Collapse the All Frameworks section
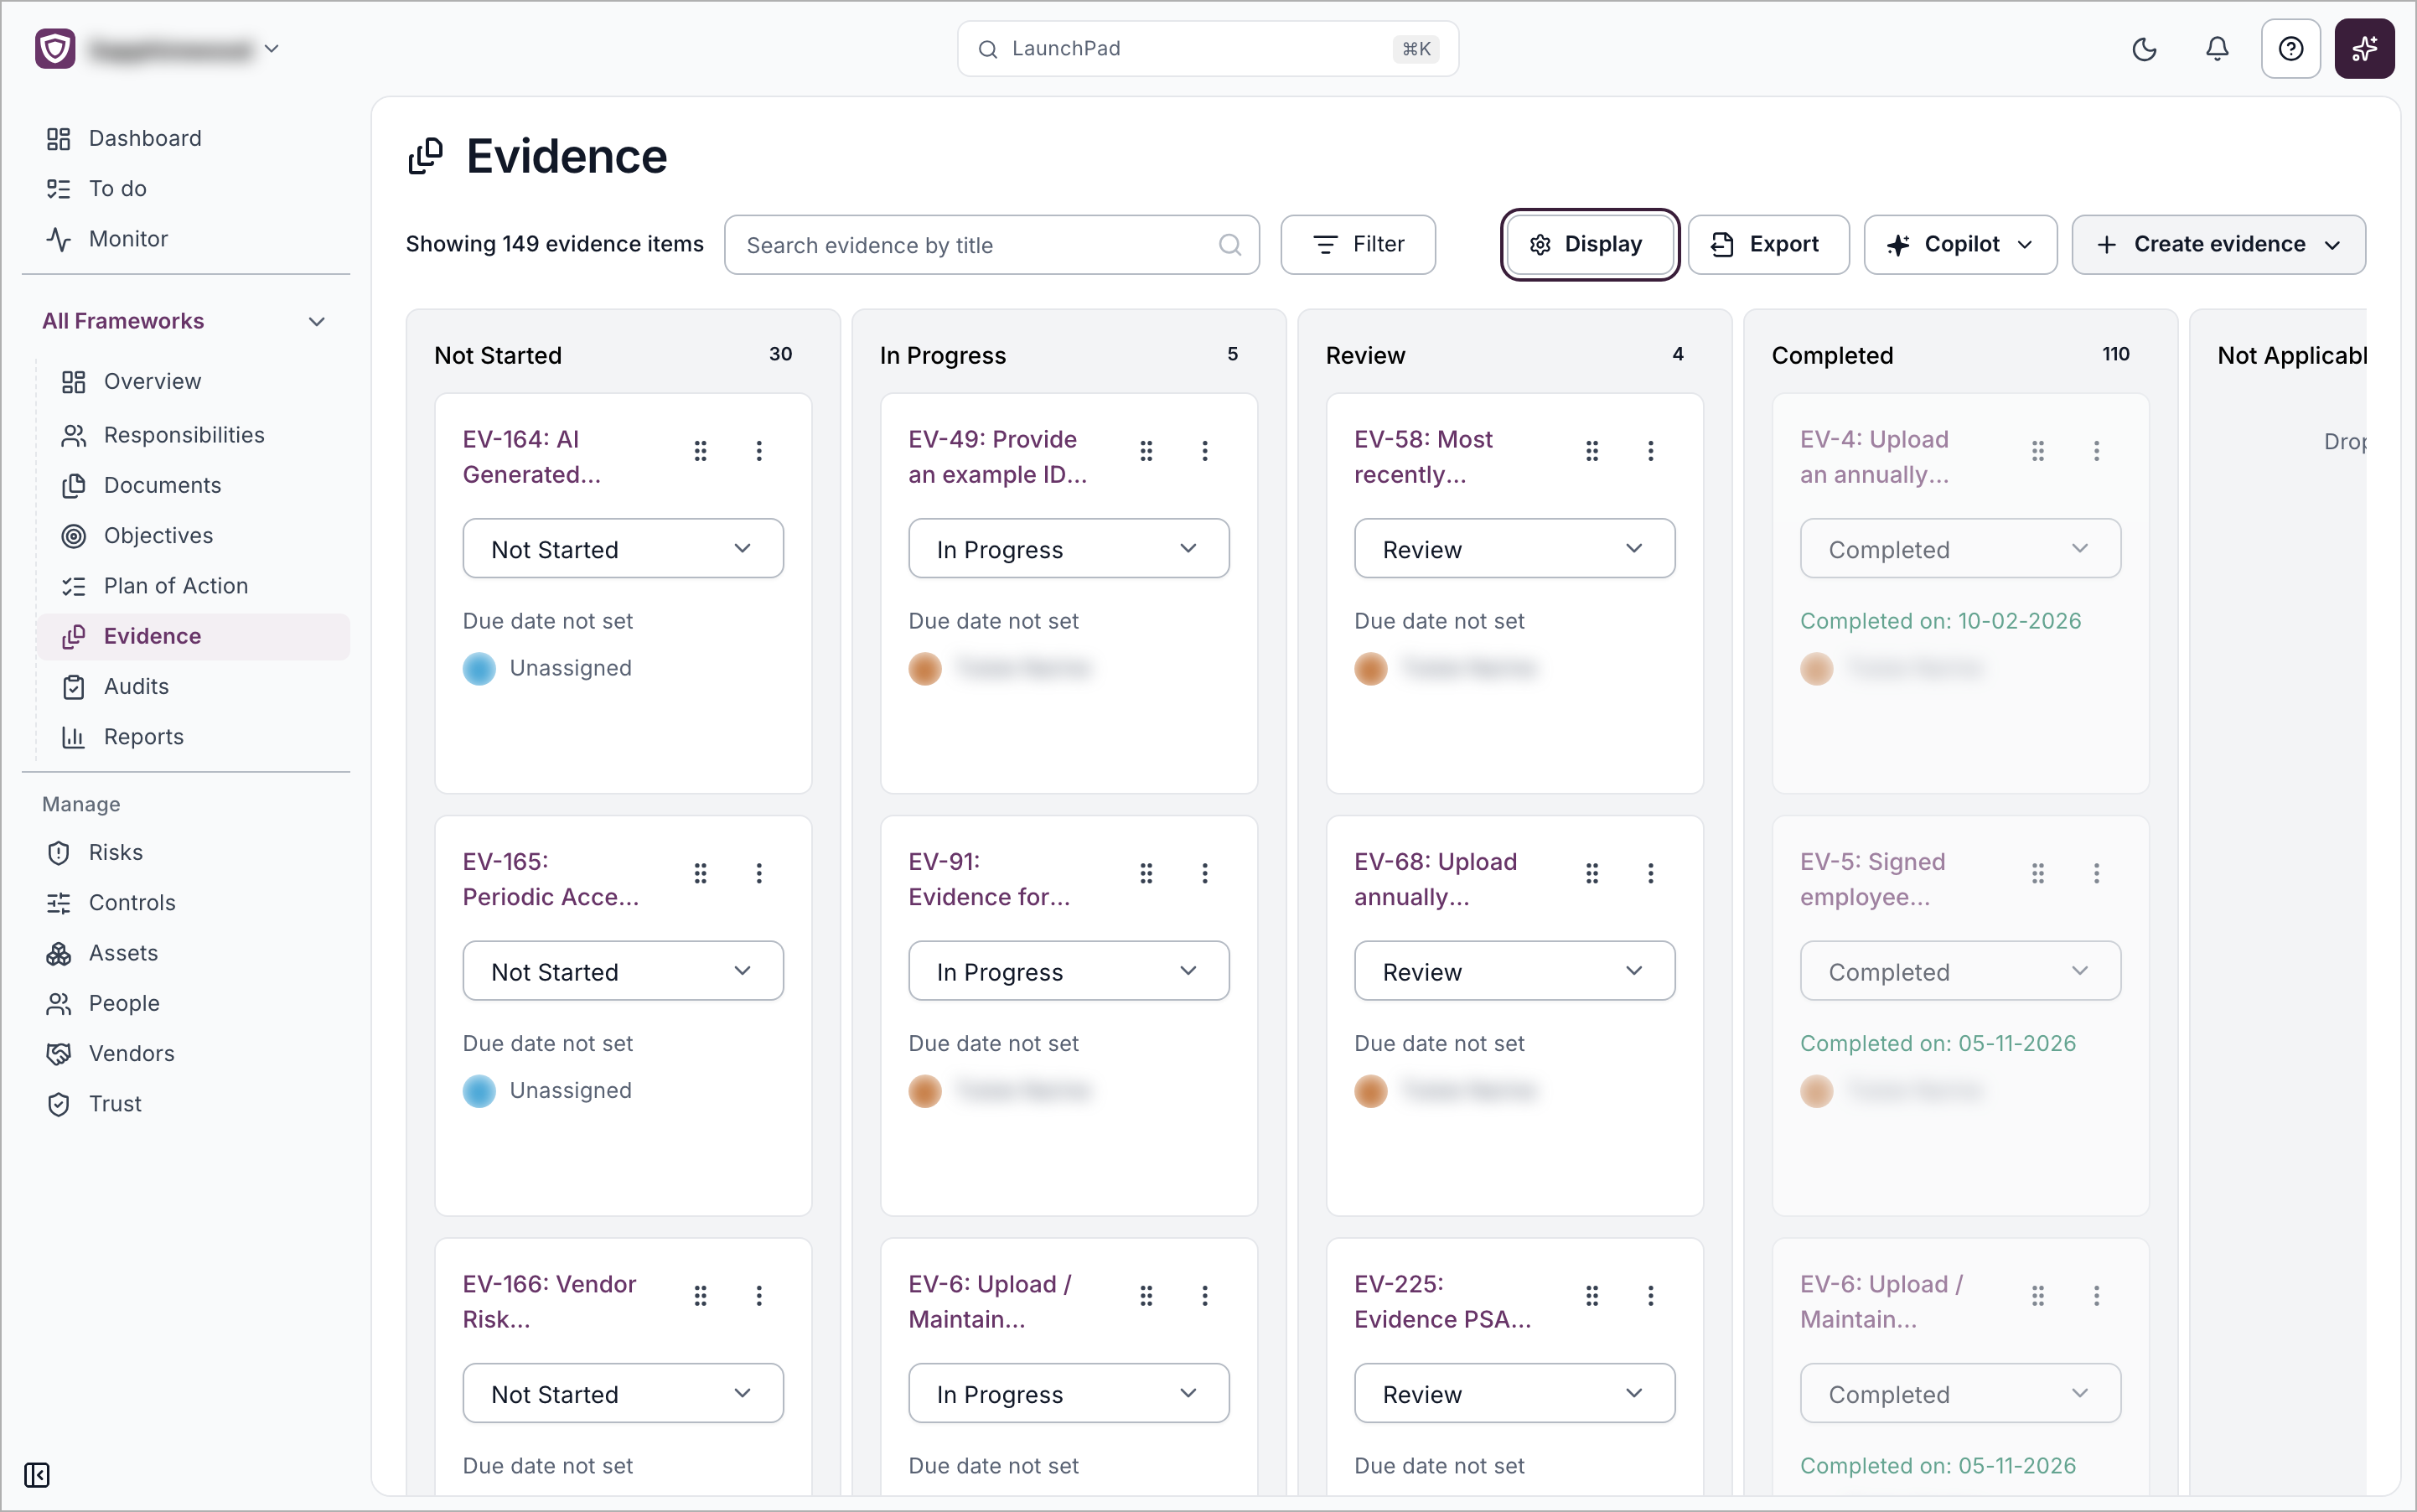Screen dimensions: 2417x1512 coord(316,321)
